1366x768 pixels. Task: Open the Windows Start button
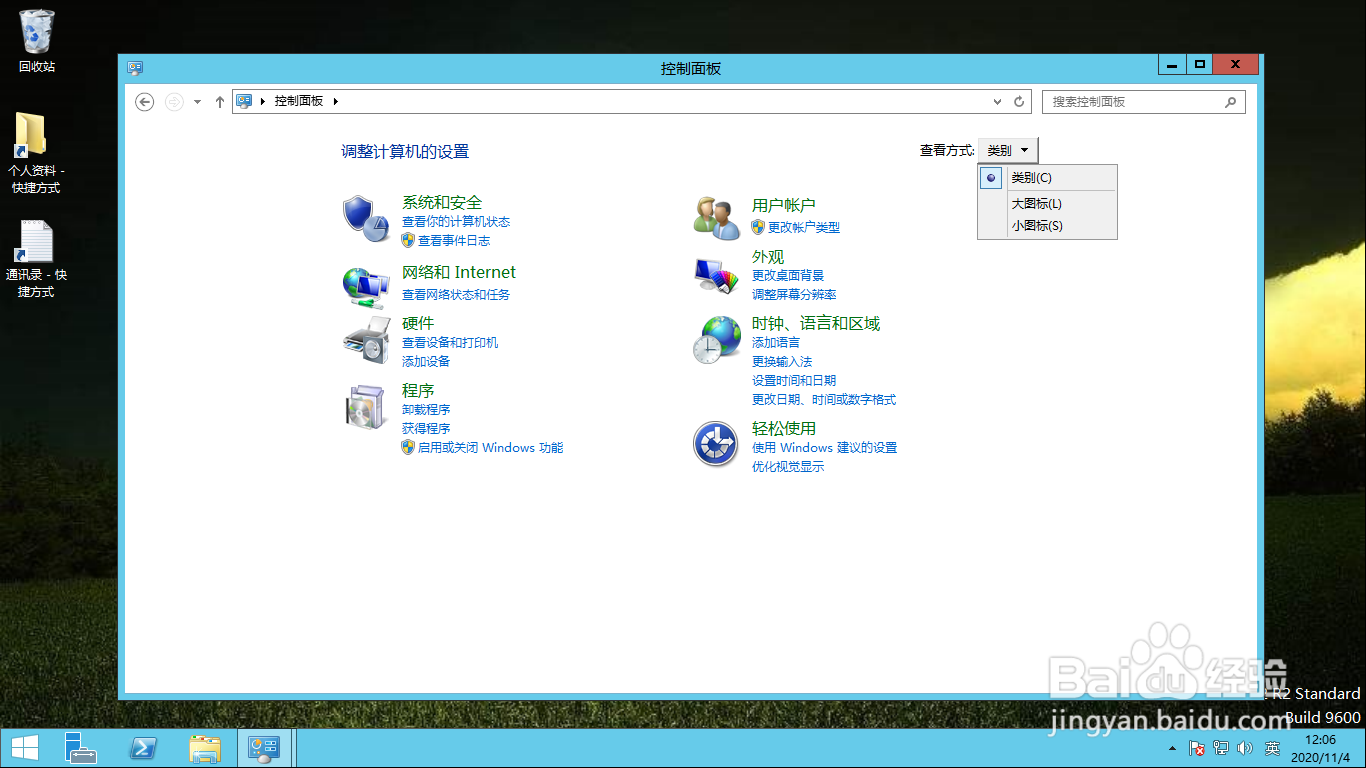(25, 748)
